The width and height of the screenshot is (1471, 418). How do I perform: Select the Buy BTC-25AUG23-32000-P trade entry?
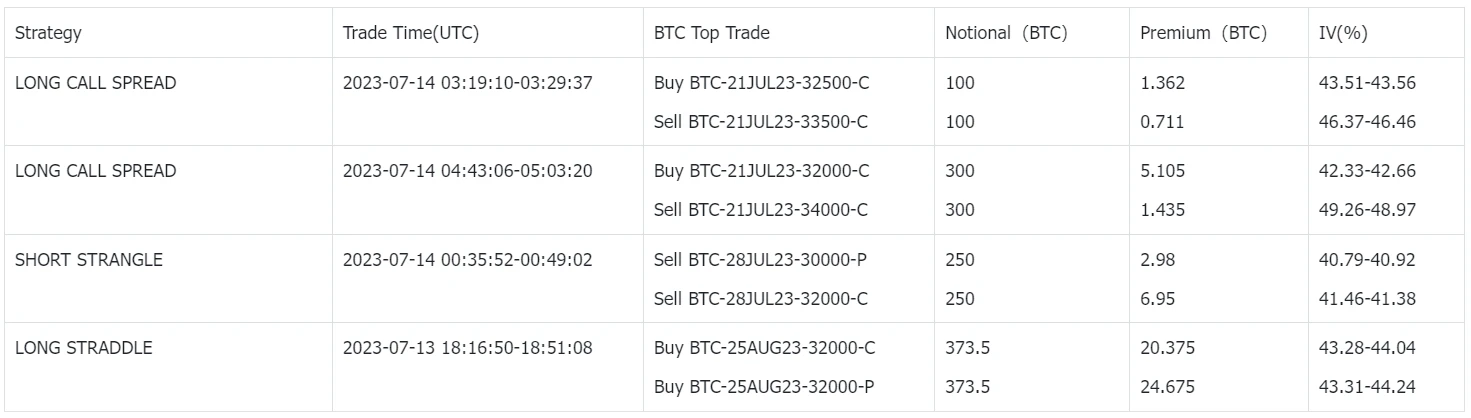click(765, 386)
